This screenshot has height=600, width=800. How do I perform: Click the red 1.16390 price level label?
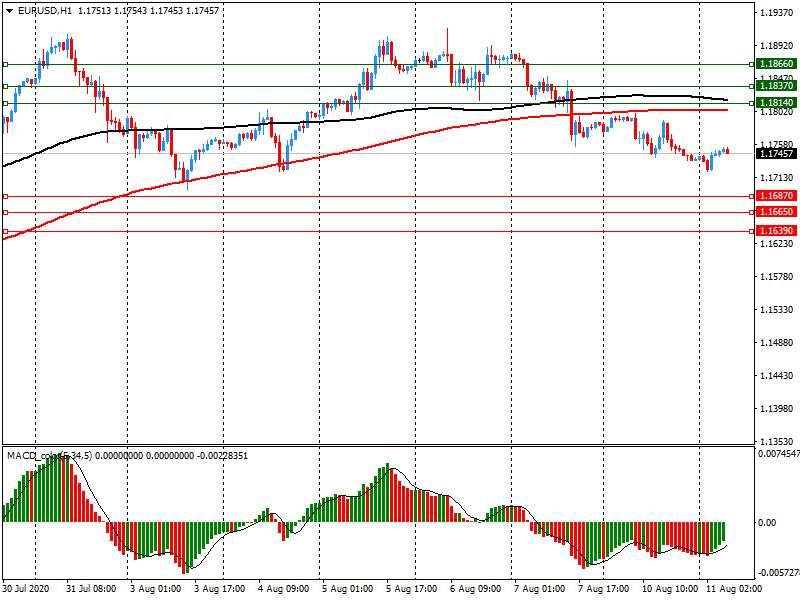click(776, 231)
